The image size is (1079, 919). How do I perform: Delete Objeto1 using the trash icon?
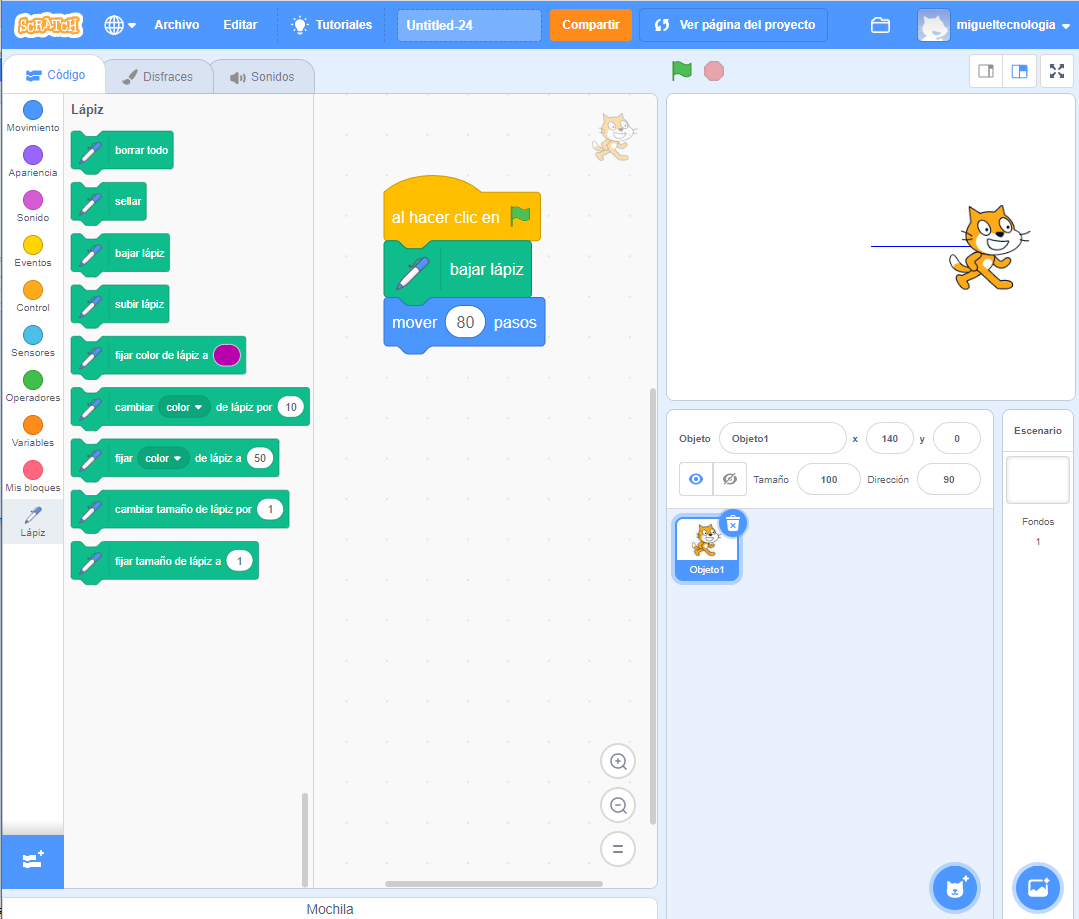click(x=733, y=524)
